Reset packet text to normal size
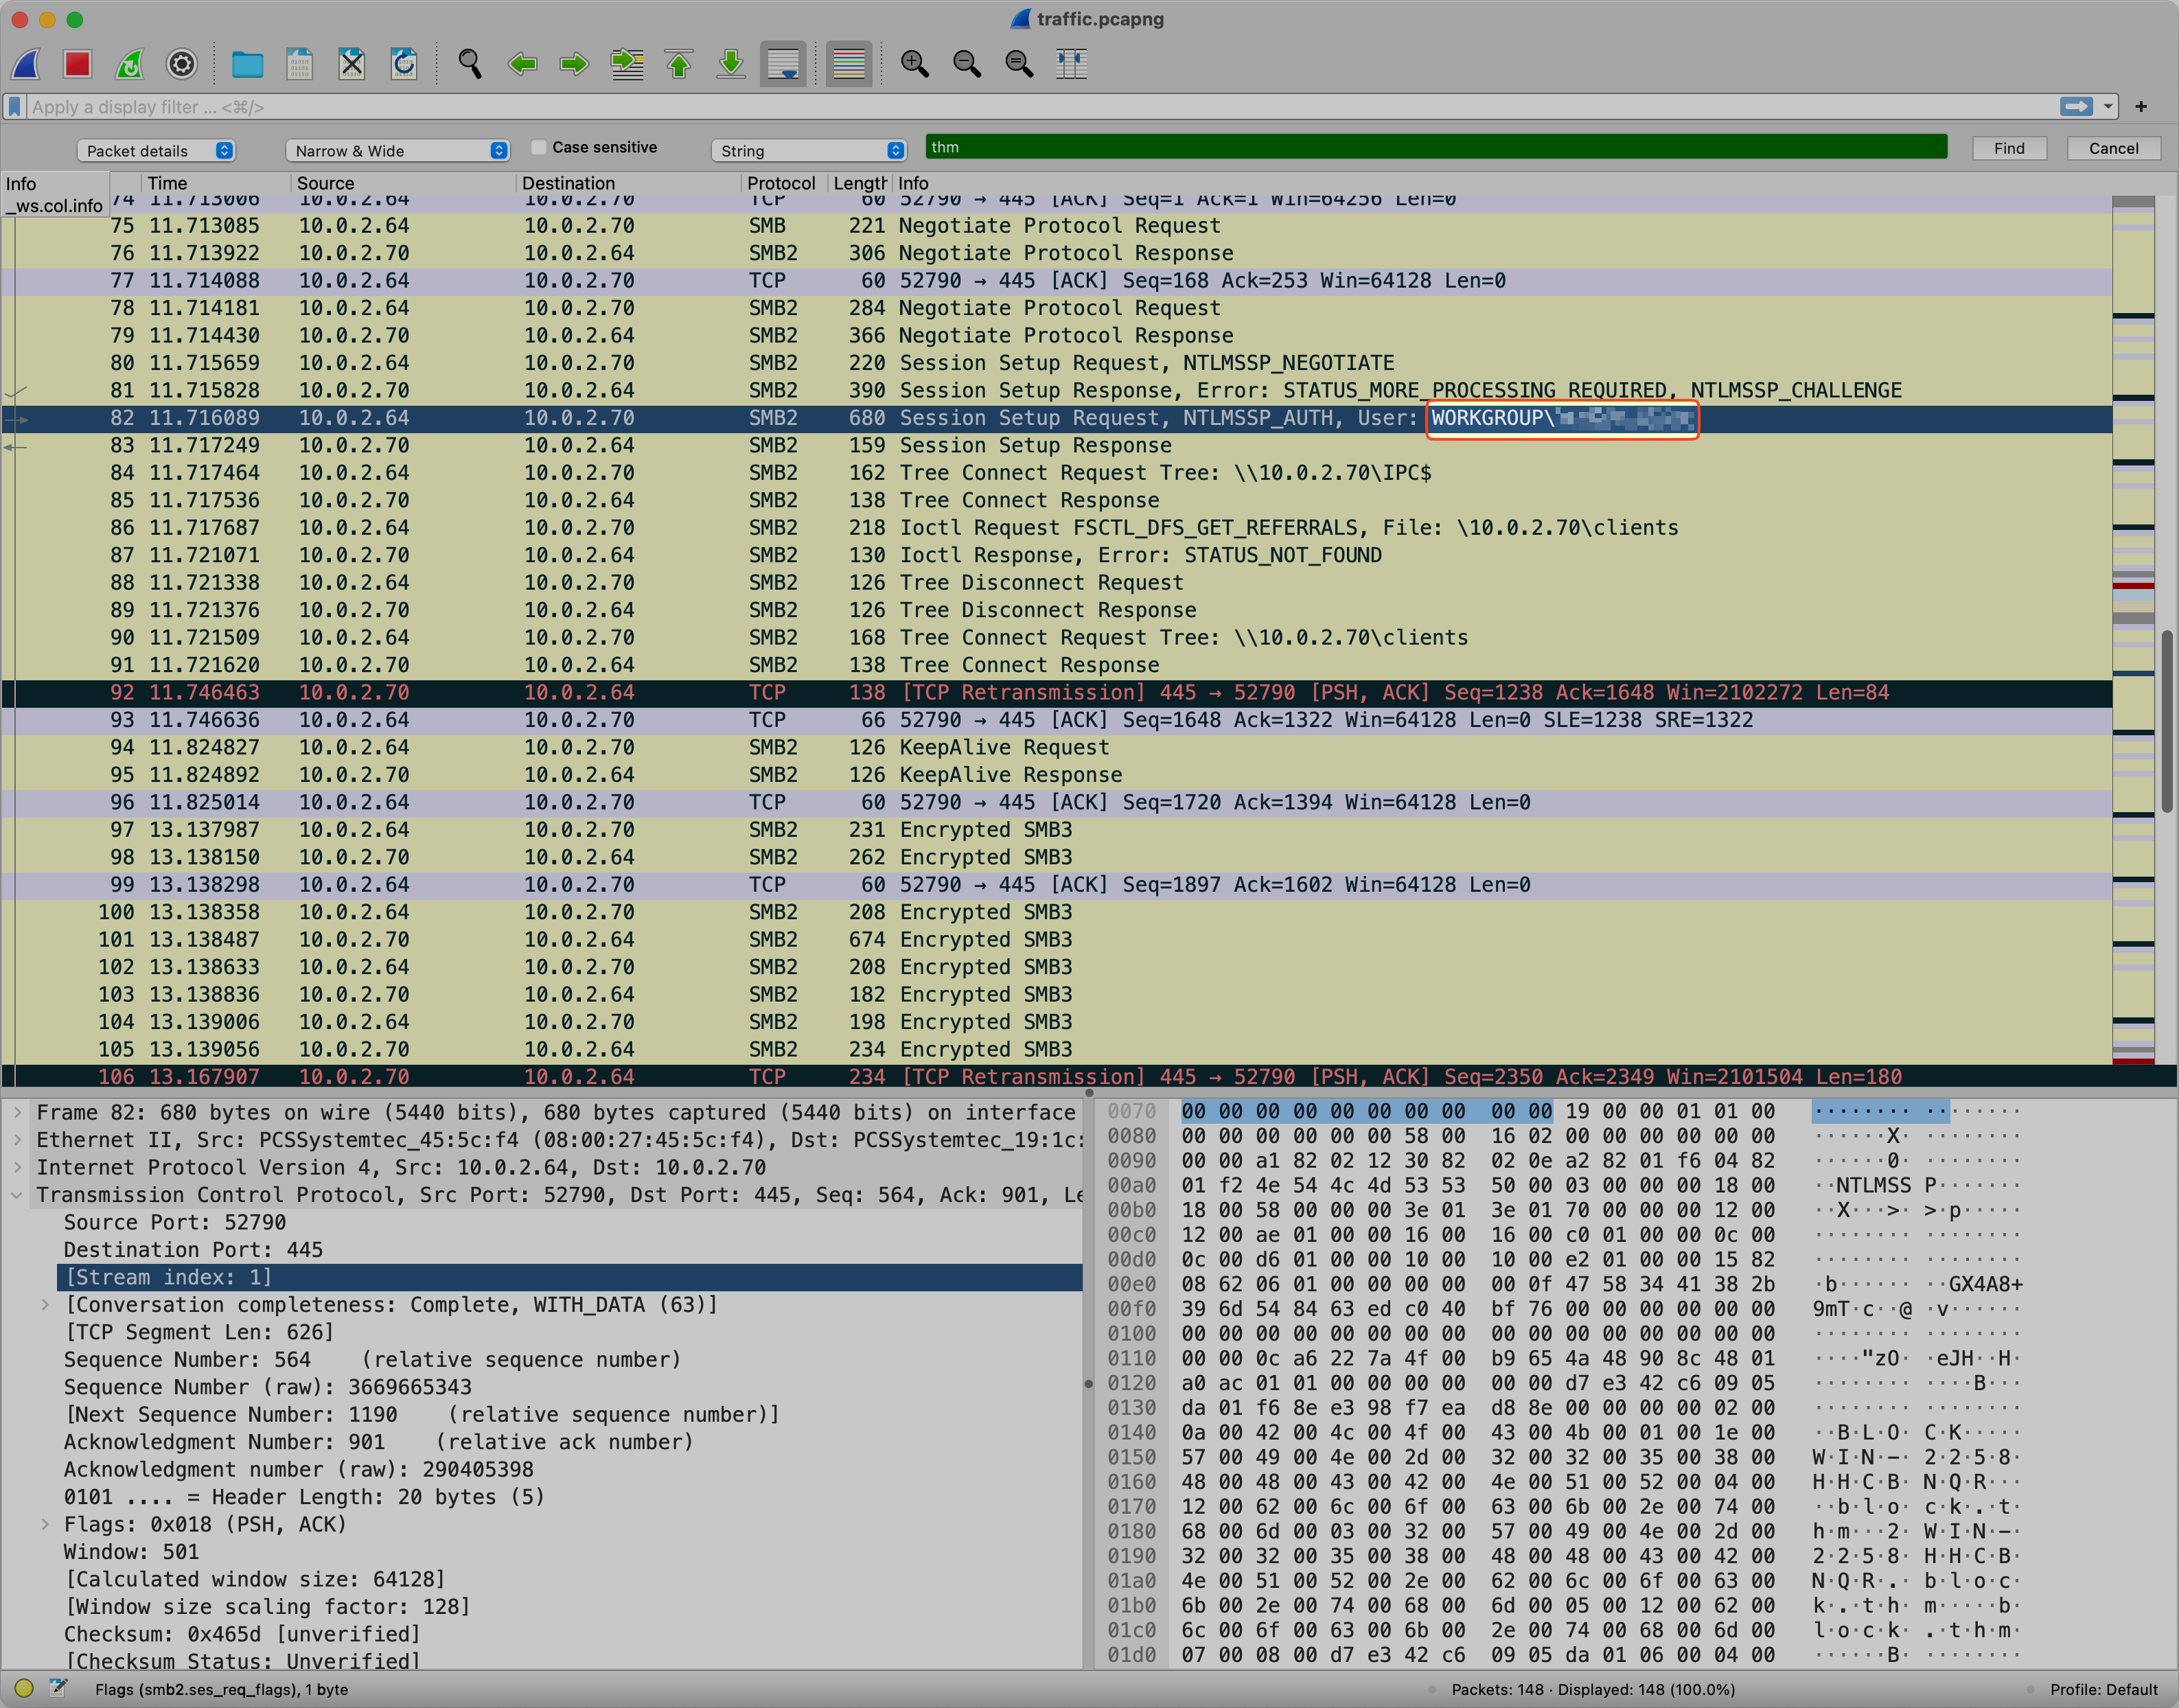 tap(1019, 64)
